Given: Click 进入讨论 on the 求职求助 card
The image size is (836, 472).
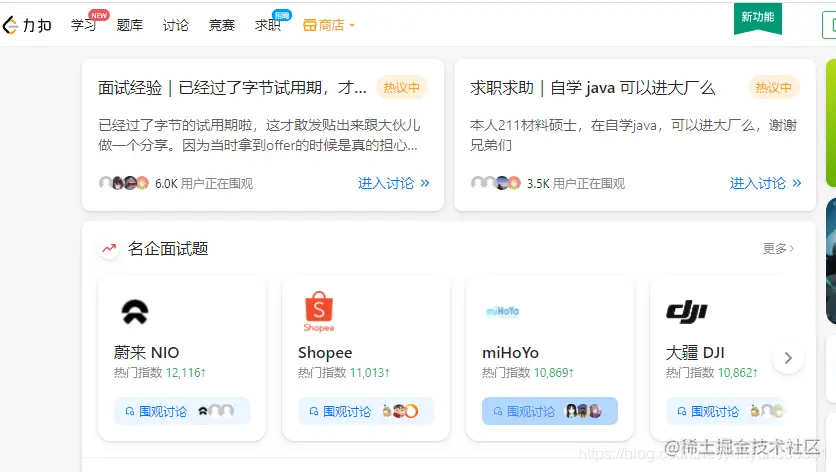Looking at the screenshot, I should click(766, 183).
